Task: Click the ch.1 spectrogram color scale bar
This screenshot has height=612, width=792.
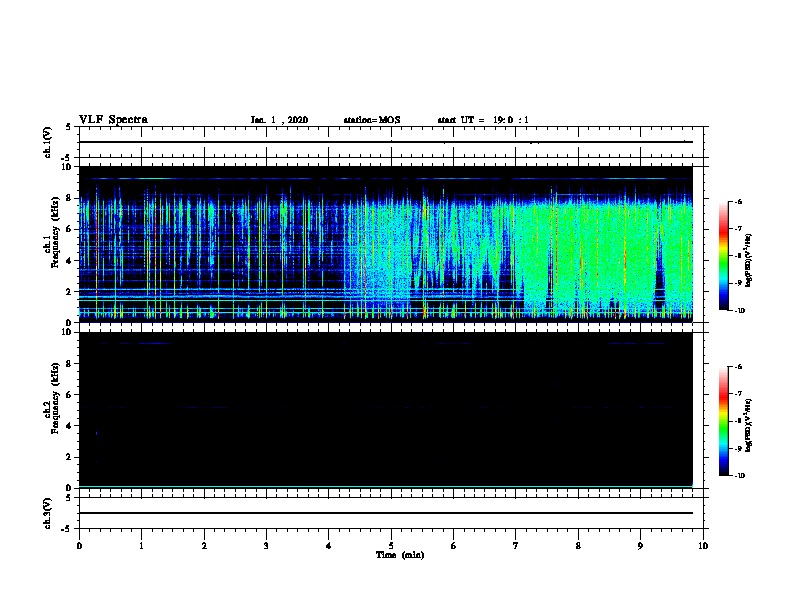Action: tap(723, 256)
